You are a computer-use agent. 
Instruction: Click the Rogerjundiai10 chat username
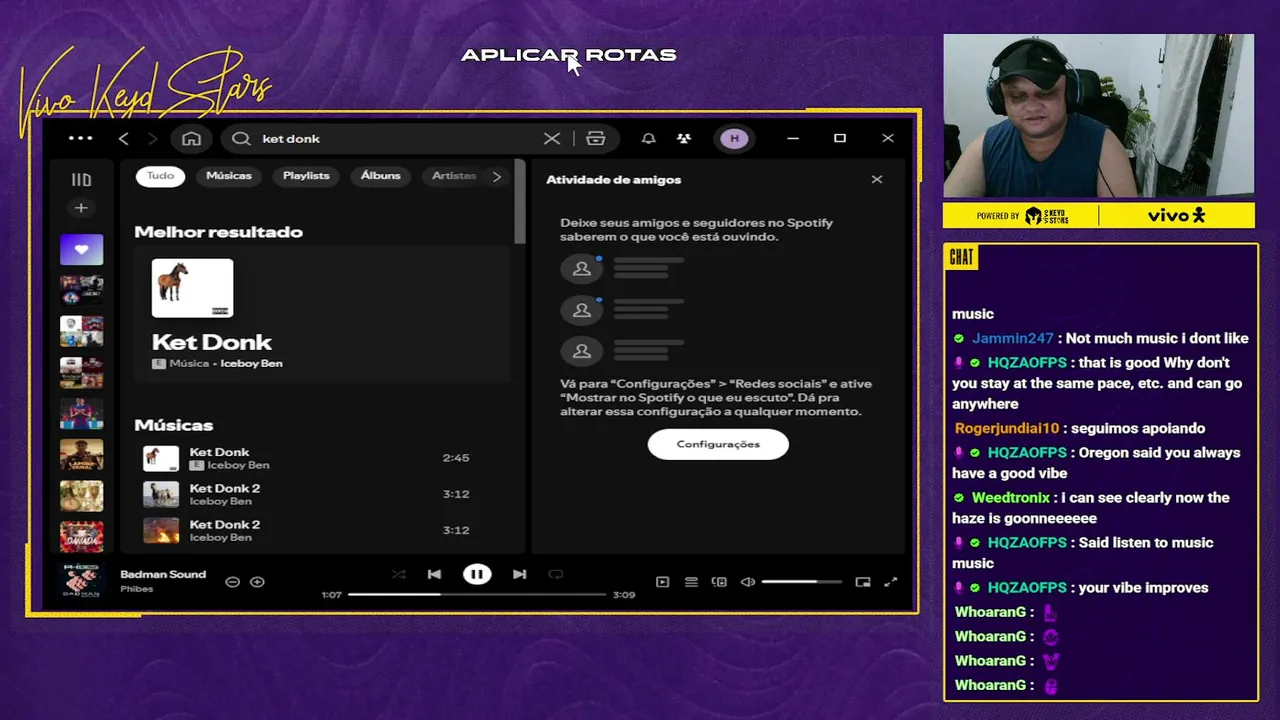(1007, 429)
